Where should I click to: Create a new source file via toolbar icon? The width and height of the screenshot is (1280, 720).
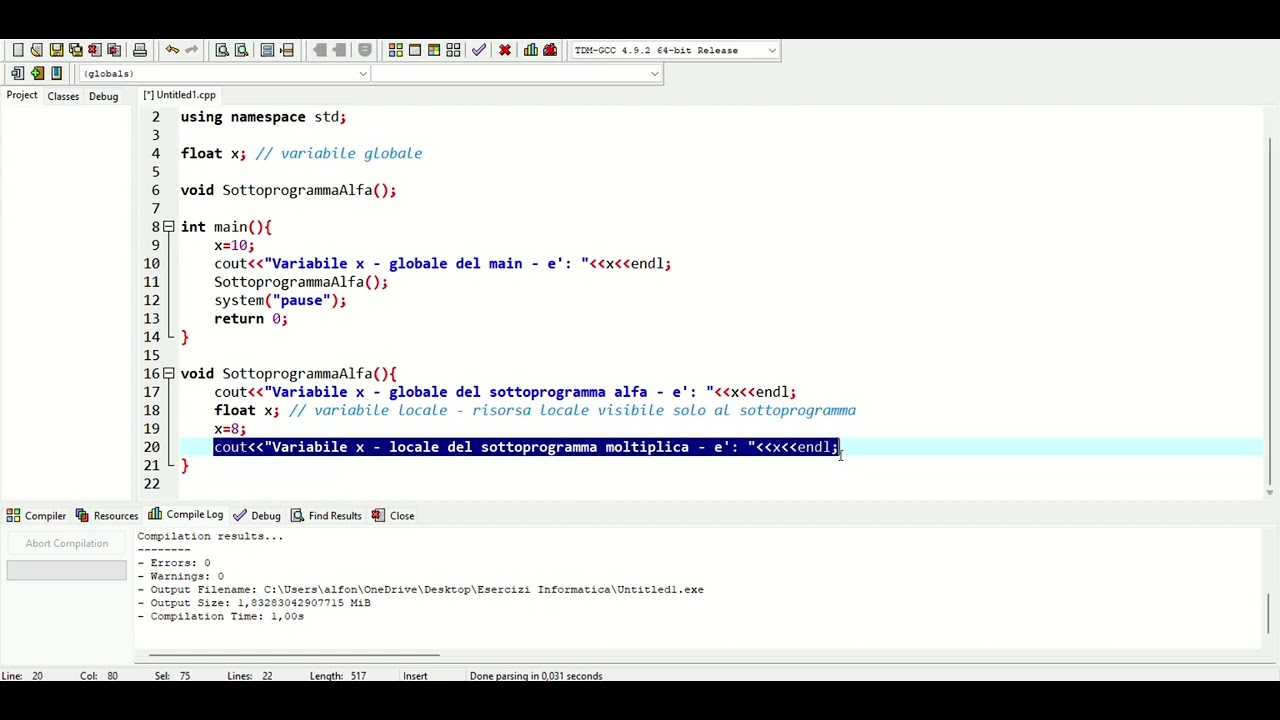tap(17, 50)
